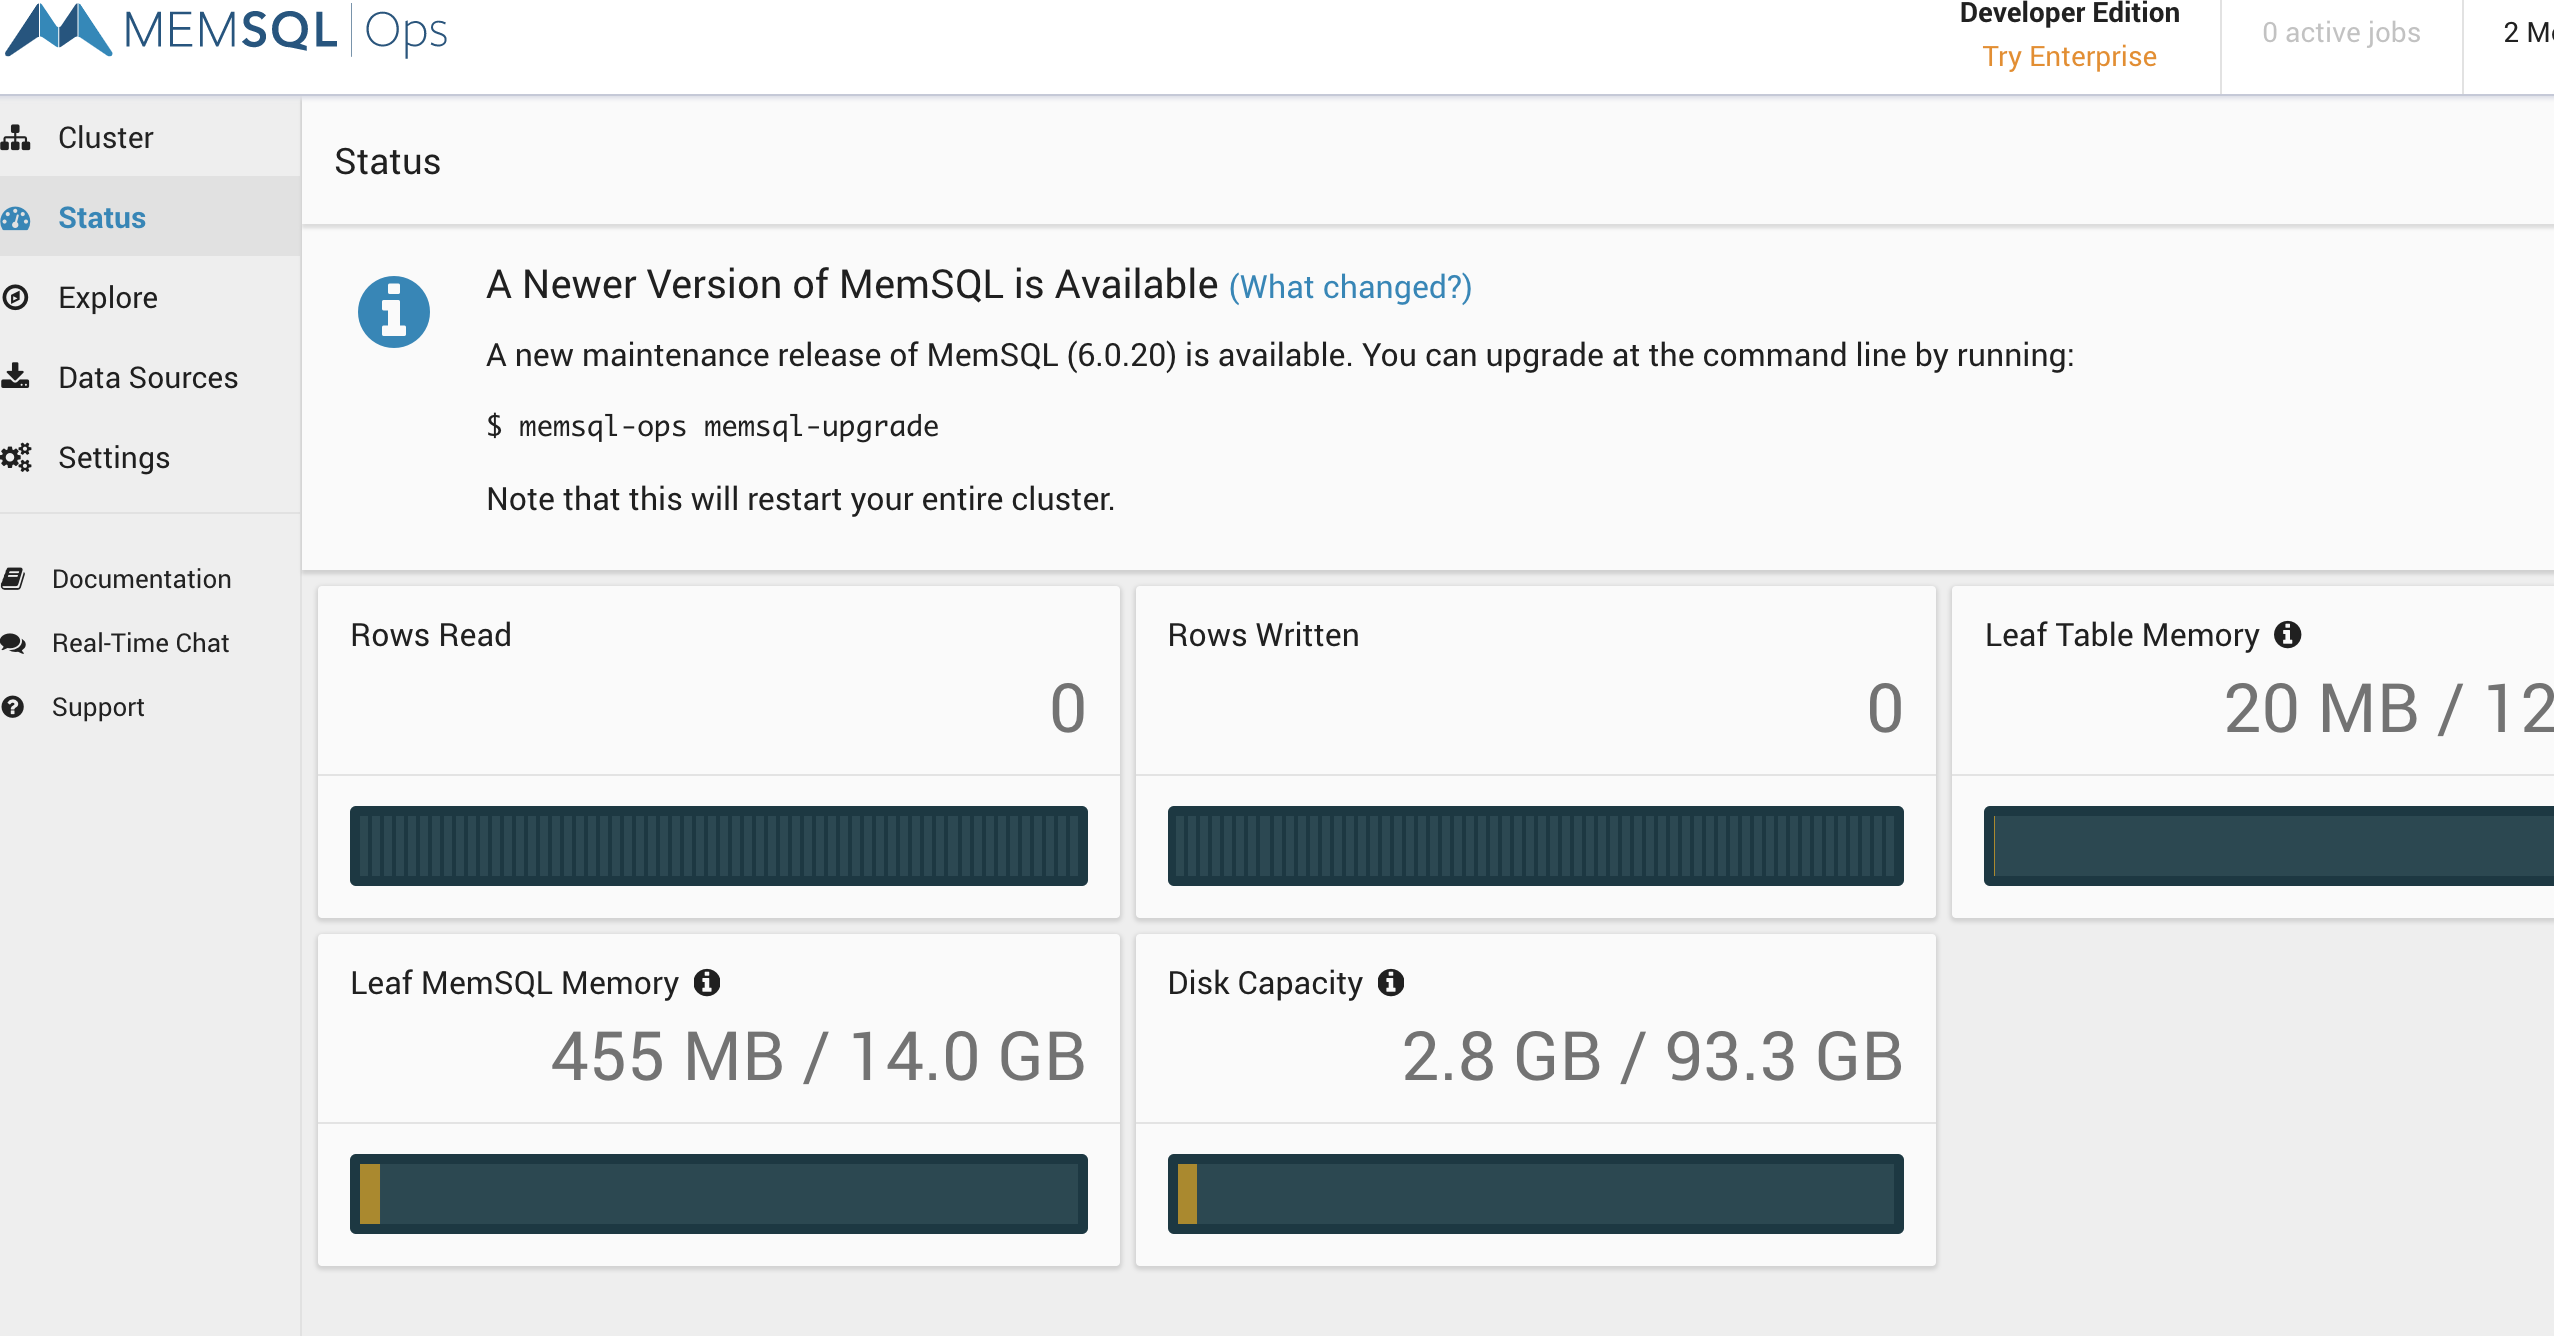The width and height of the screenshot is (2554, 1336).
Task: Click the Rows Read card title
Action: [x=430, y=634]
